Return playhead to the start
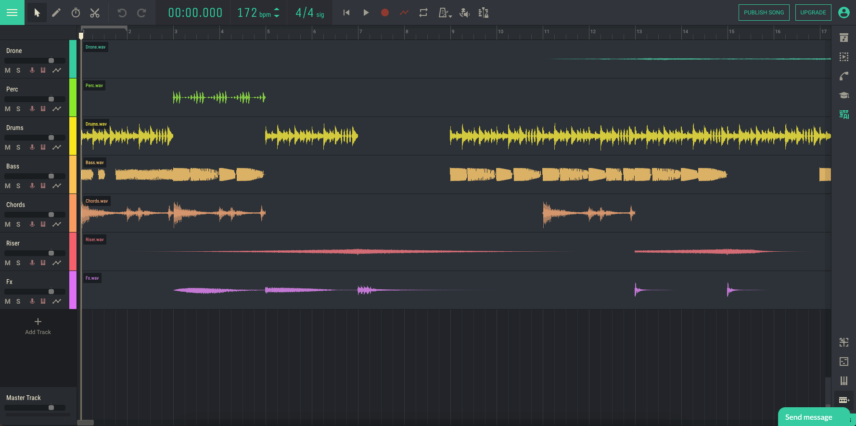The width and height of the screenshot is (856, 426). coord(346,13)
